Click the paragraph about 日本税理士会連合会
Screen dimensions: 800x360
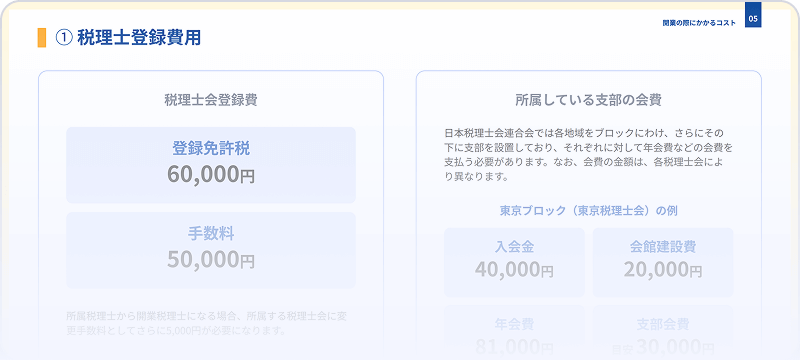pos(588,156)
